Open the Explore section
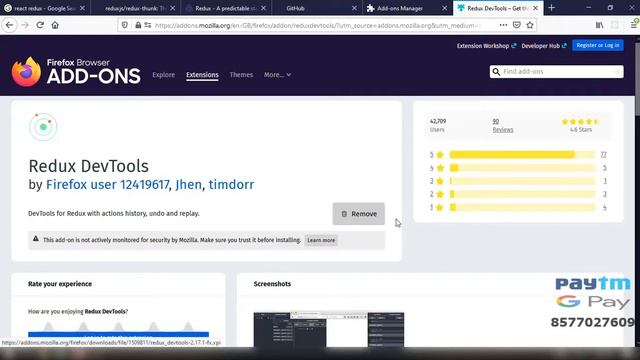This screenshot has height=360, width=640. point(163,75)
